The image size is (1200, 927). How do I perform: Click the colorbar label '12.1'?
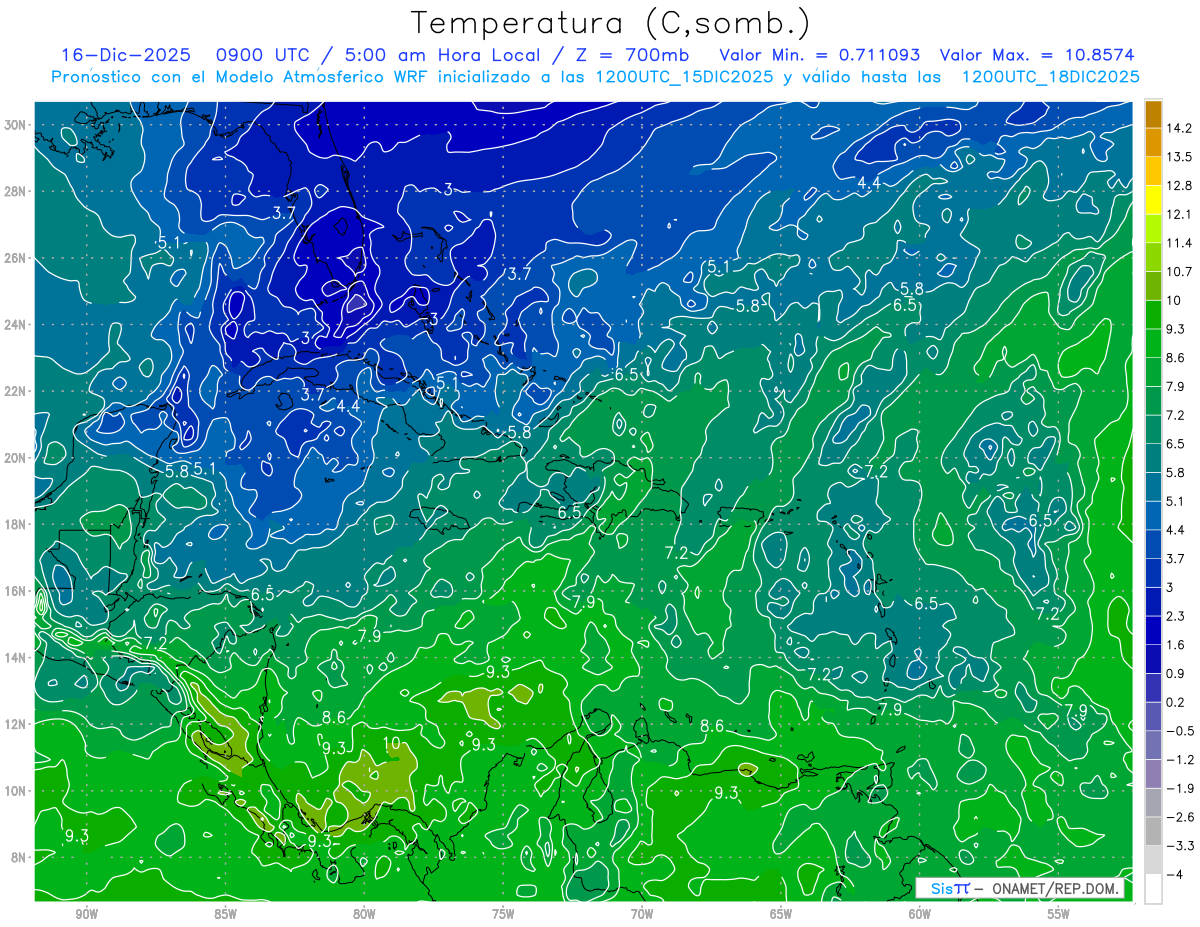(1178, 214)
